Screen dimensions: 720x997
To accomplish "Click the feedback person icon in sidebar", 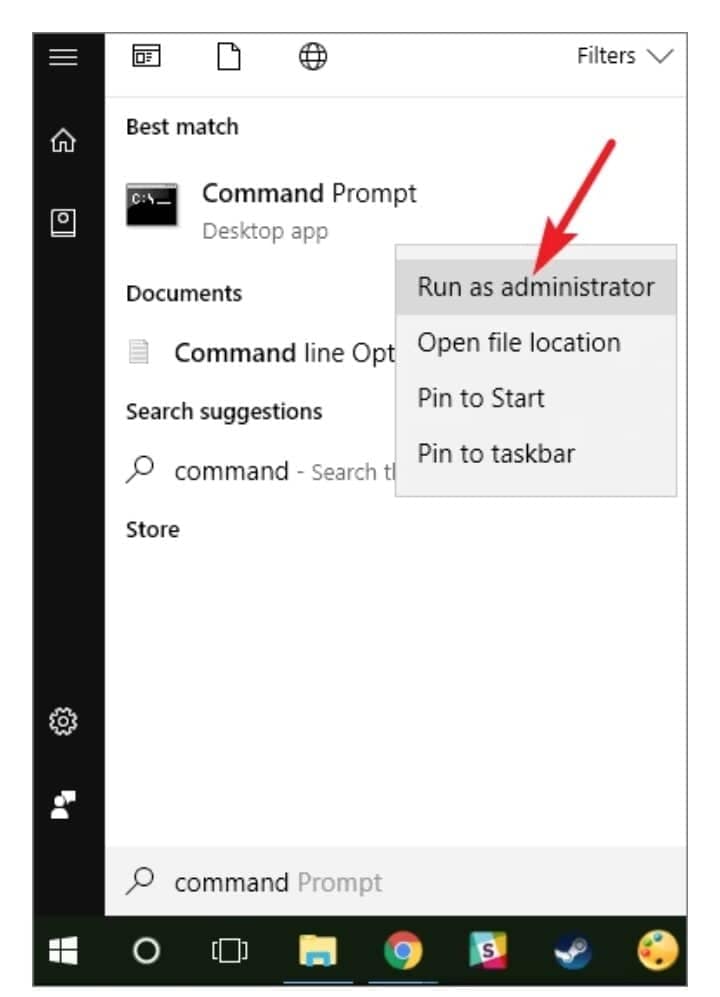I will click(65, 802).
